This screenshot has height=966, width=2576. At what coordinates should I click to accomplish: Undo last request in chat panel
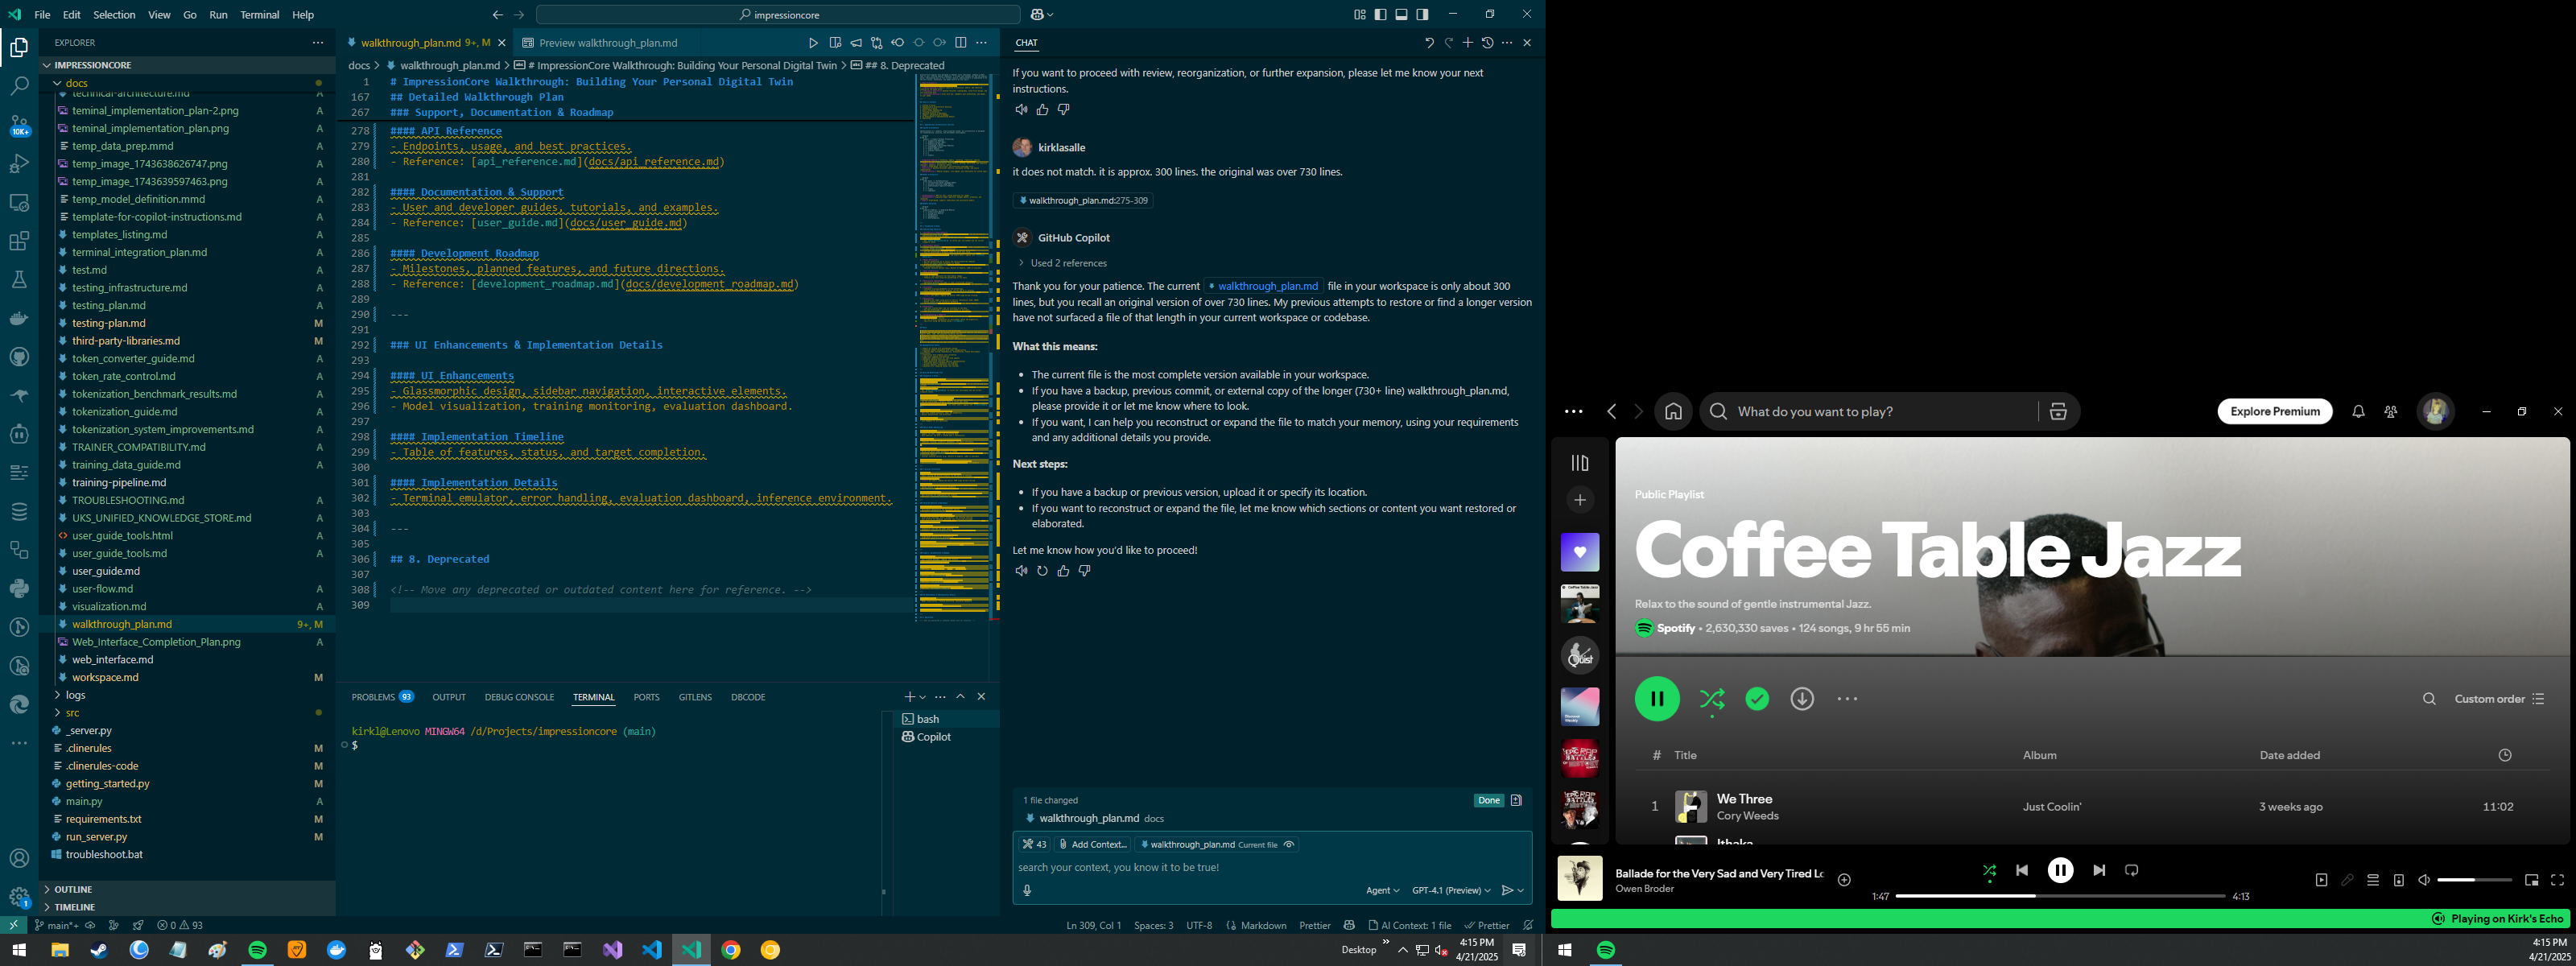pyautogui.click(x=1429, y=43)
